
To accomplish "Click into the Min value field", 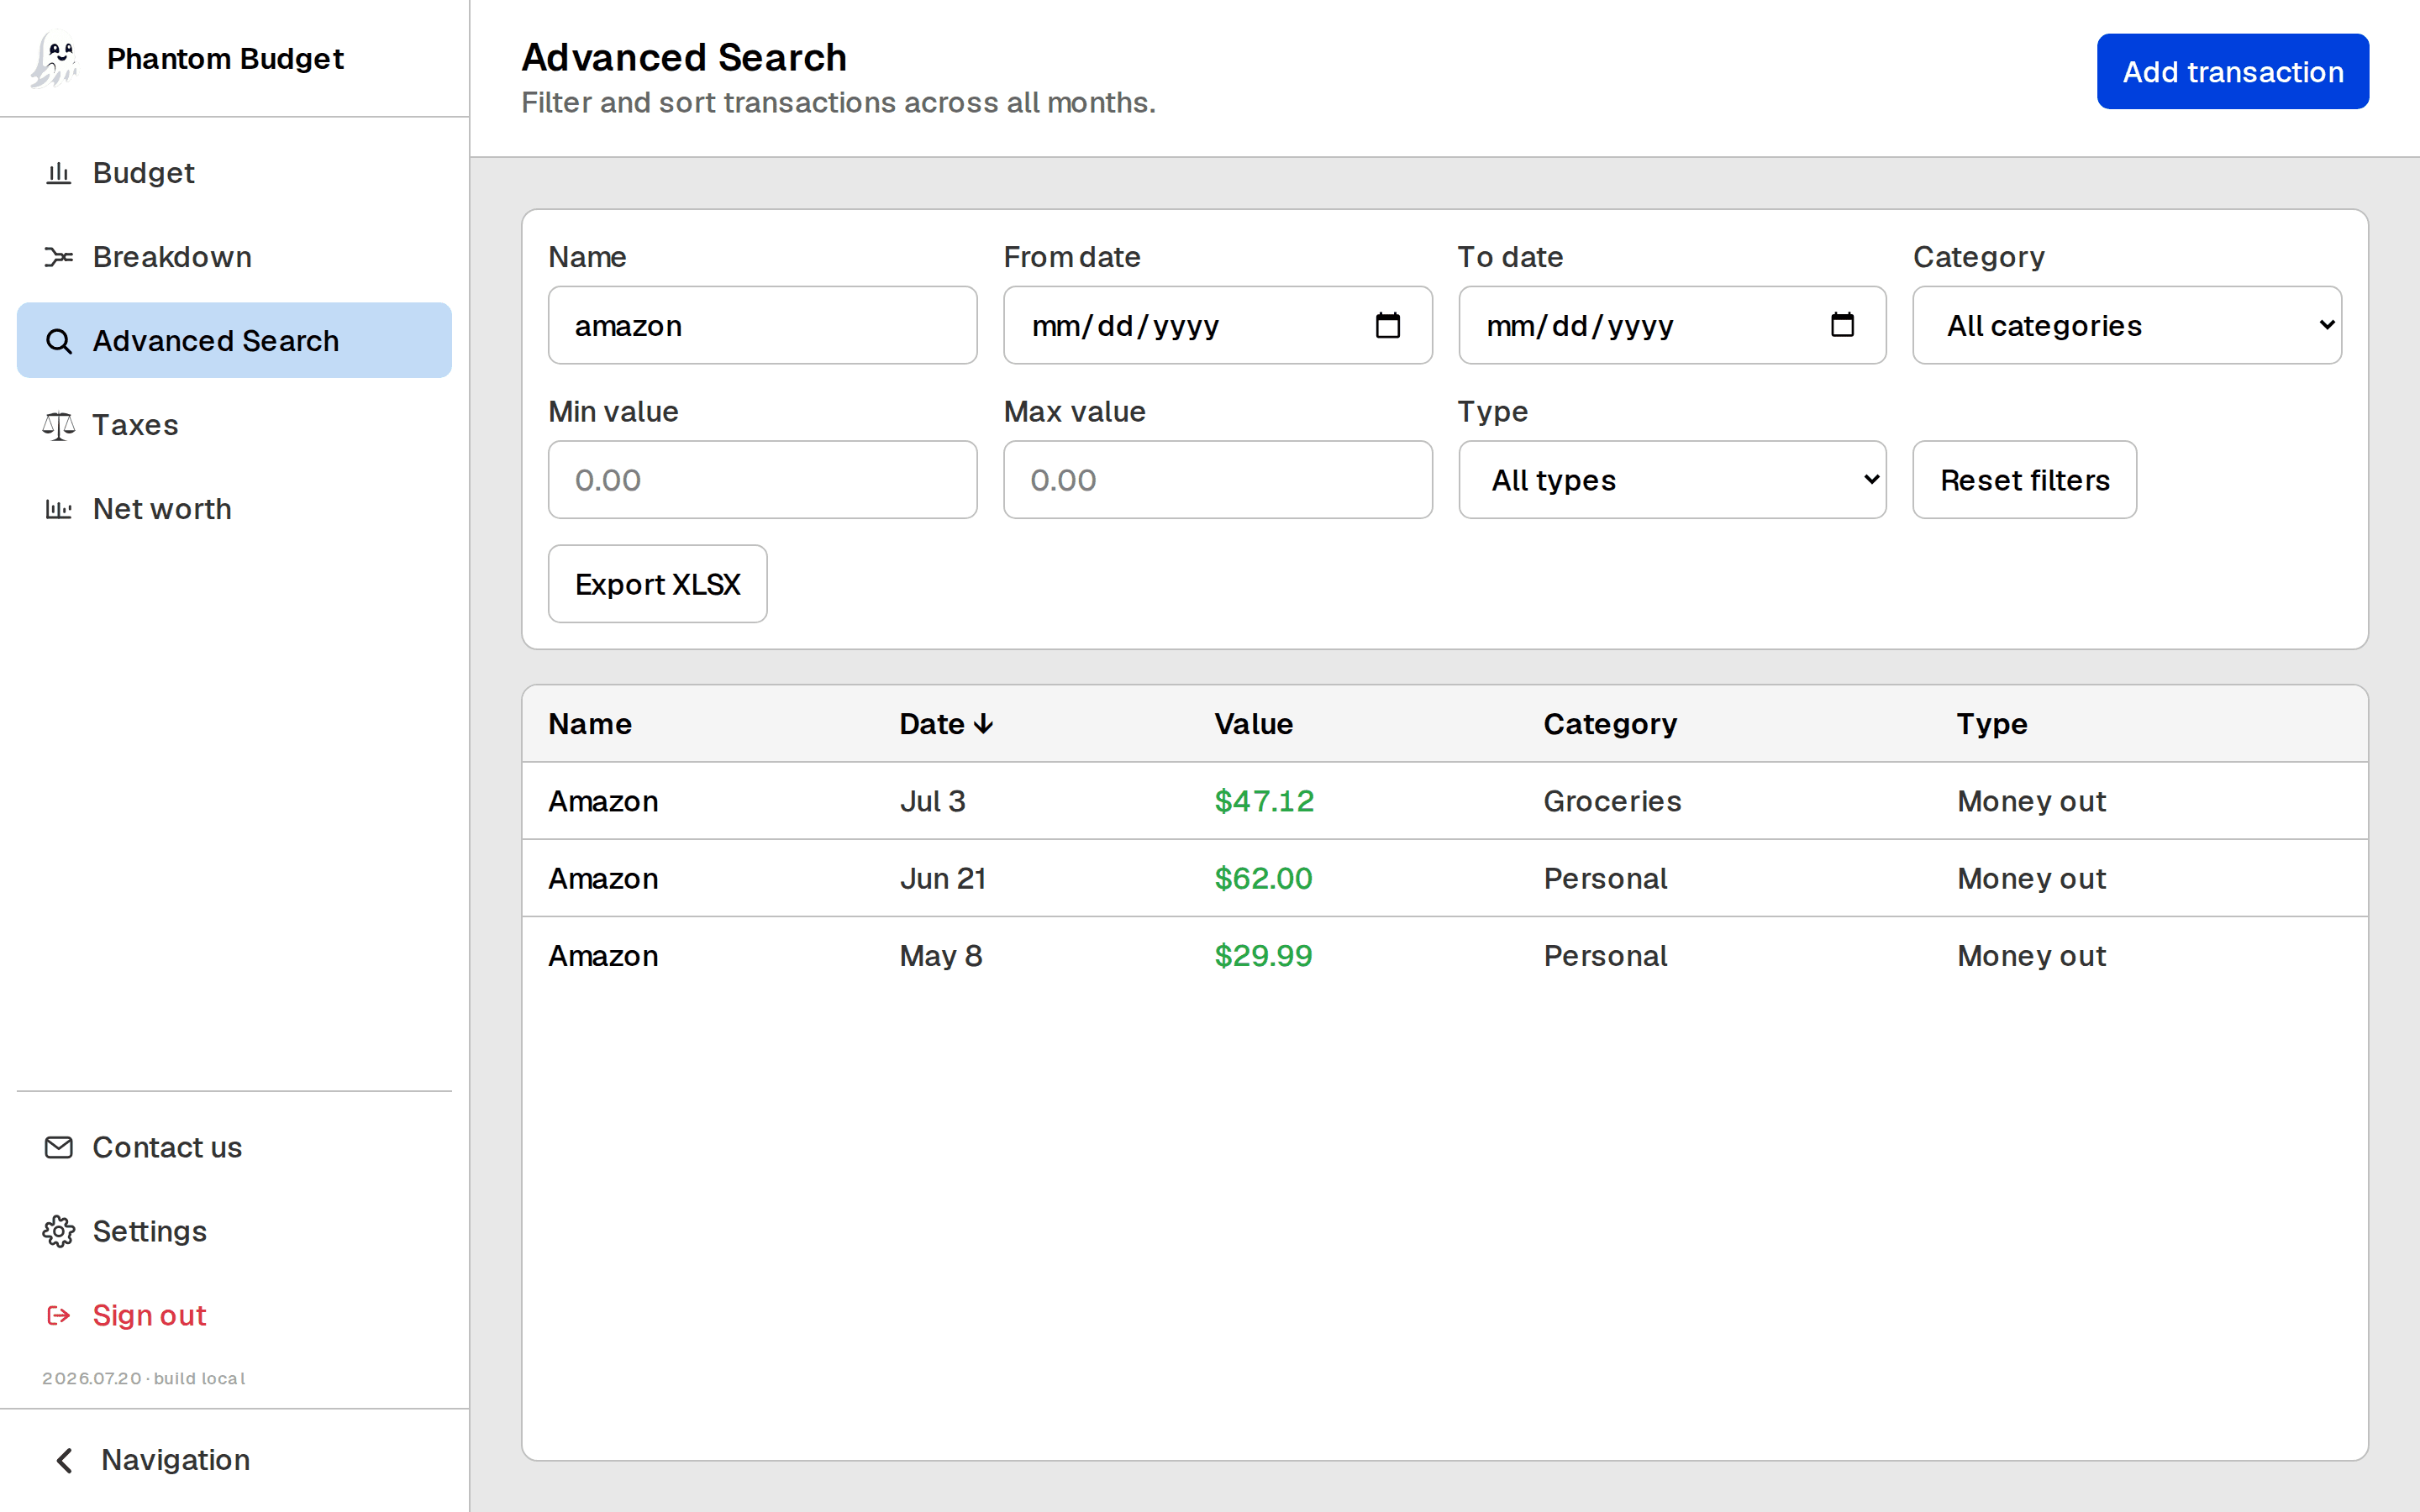I will 763,480.
